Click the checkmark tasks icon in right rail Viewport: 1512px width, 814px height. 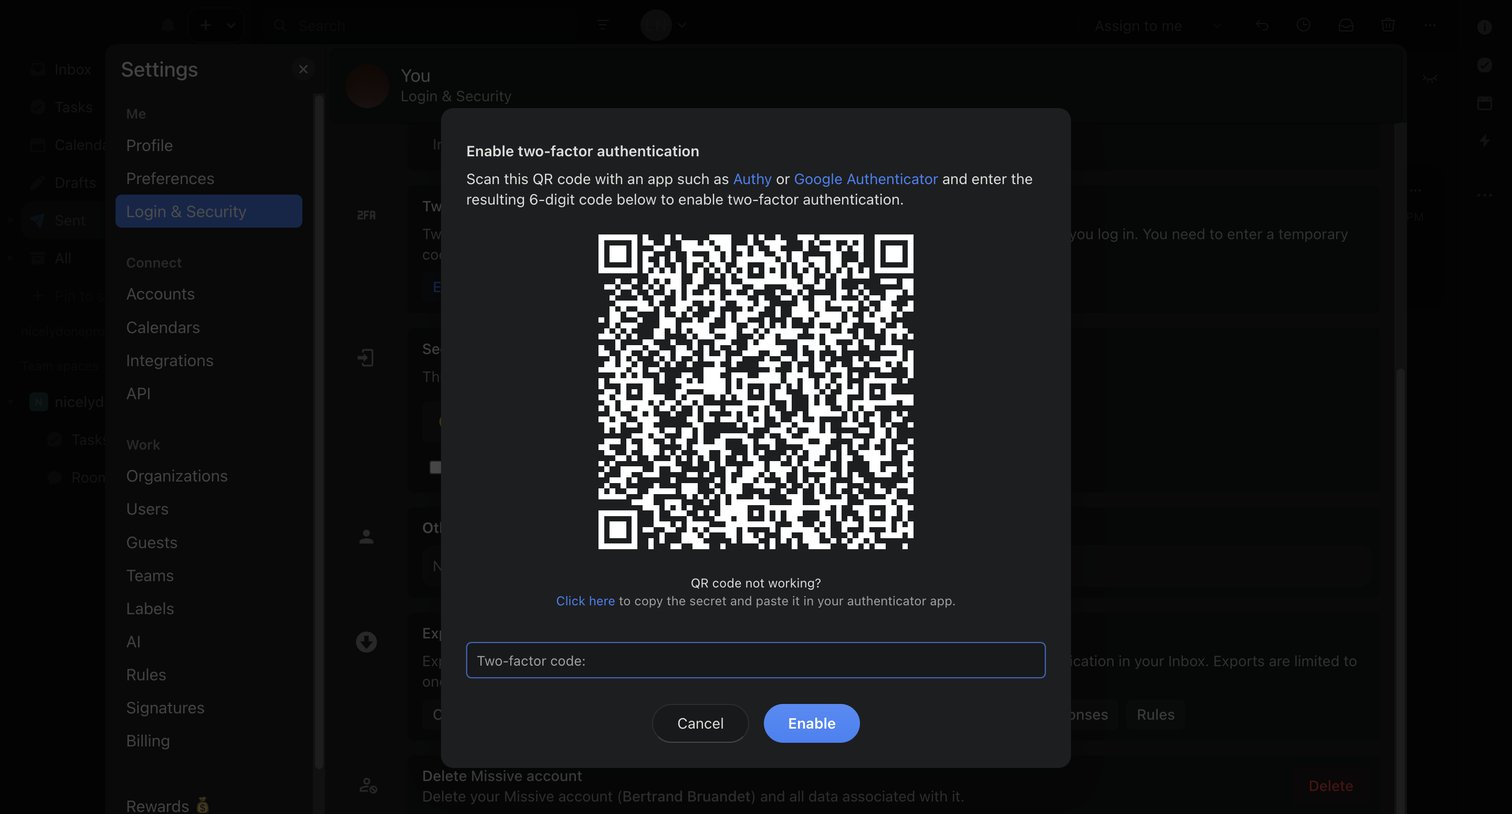pos(1485,65)
